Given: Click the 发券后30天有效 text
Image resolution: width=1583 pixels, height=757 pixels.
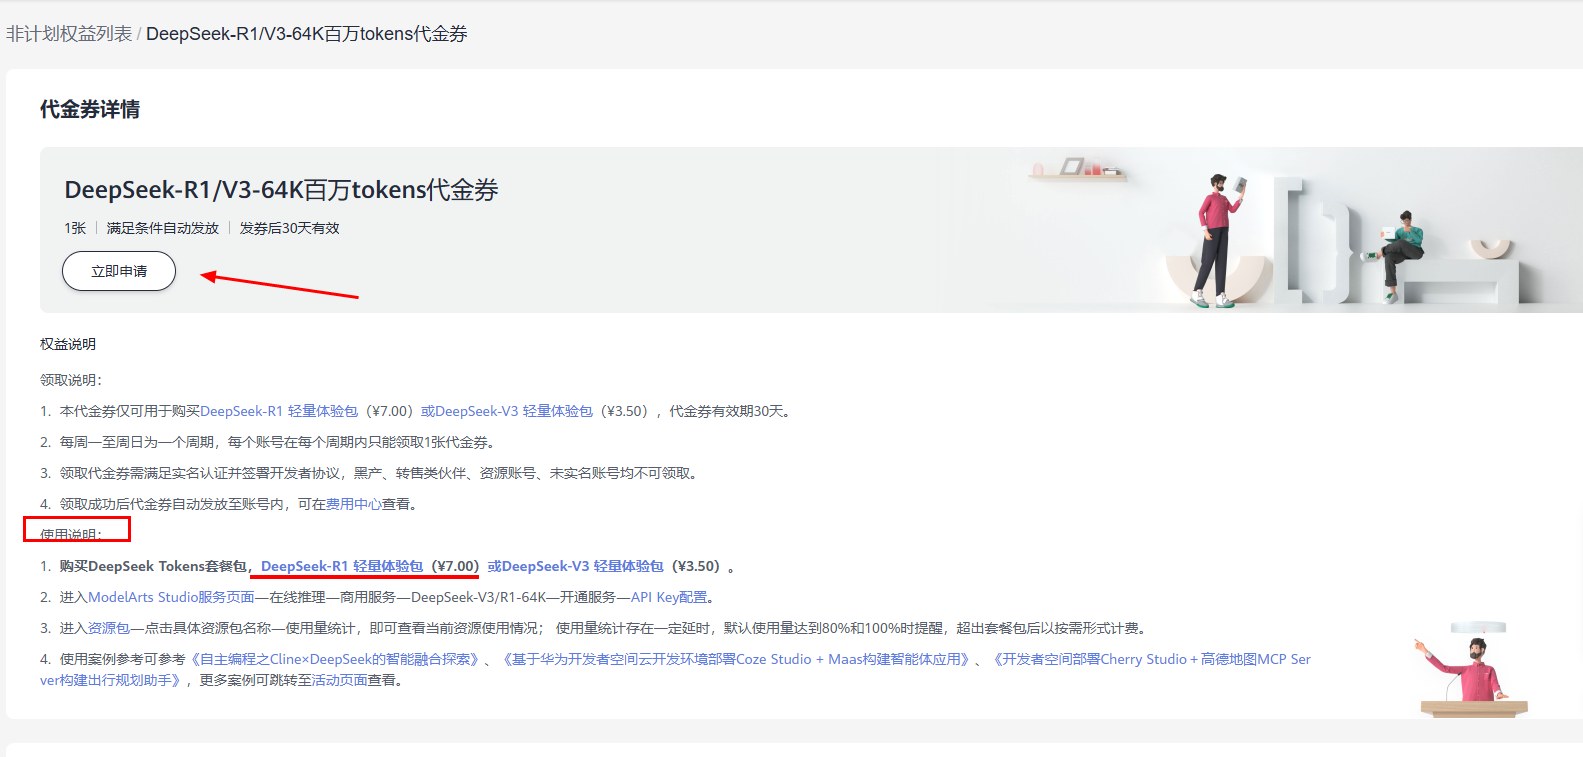Looking at the screenshot, I should [x=290, y=228].
